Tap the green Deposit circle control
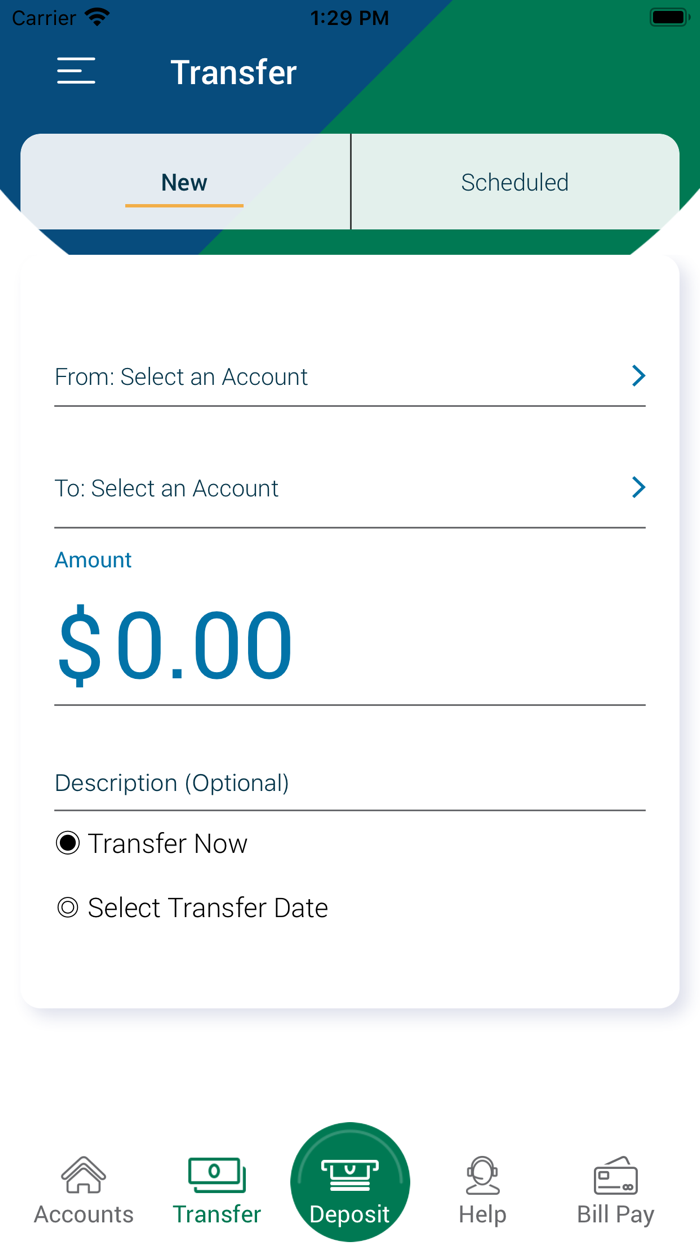 click(x=350, y=1181)
